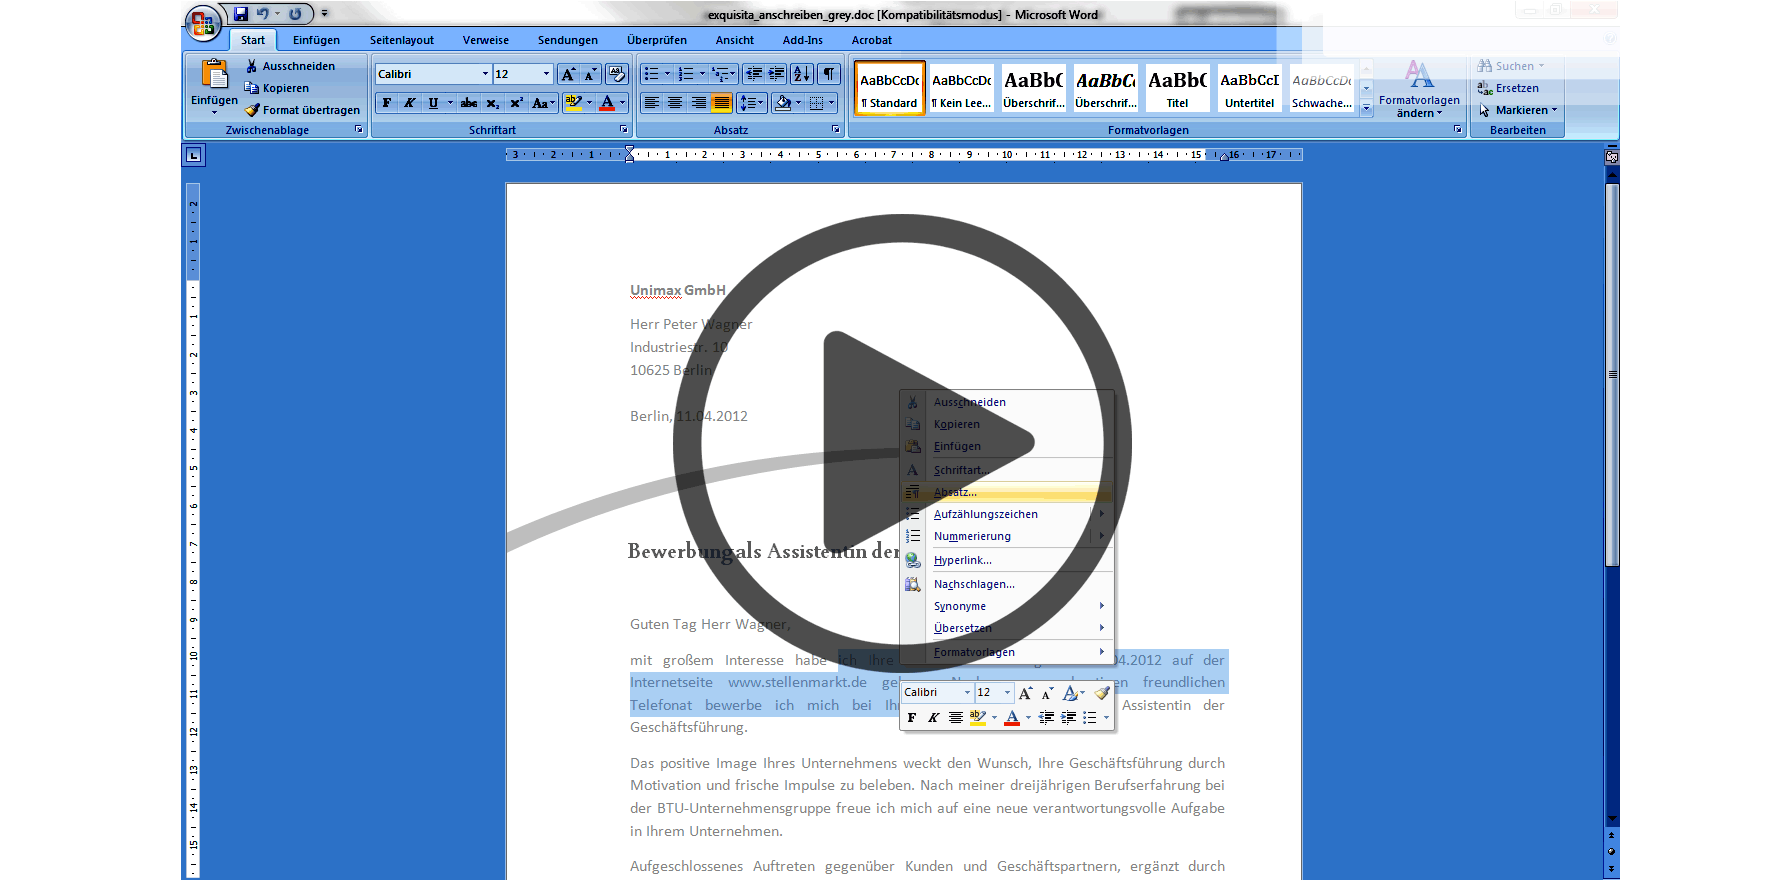Apply the Titel style from the gallery

1177,89
